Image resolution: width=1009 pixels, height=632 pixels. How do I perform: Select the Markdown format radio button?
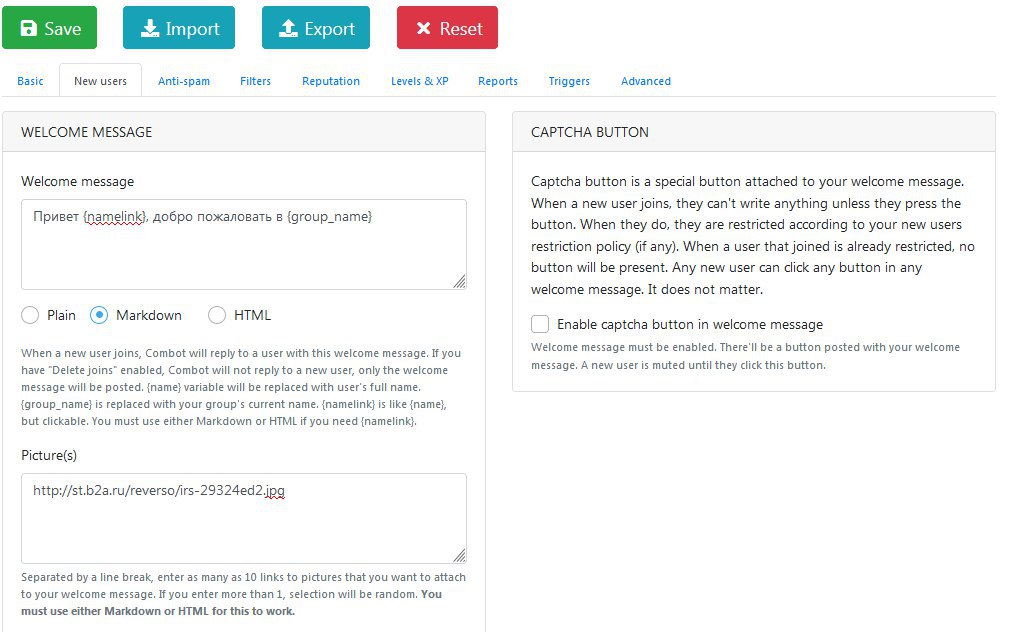[x=99, y=315]
